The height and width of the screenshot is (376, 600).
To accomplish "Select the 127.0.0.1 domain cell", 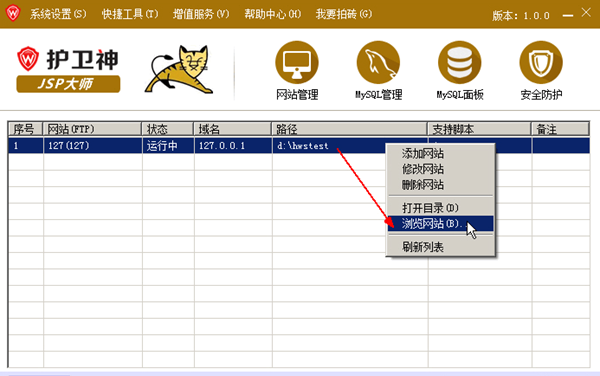I will 233,146.
